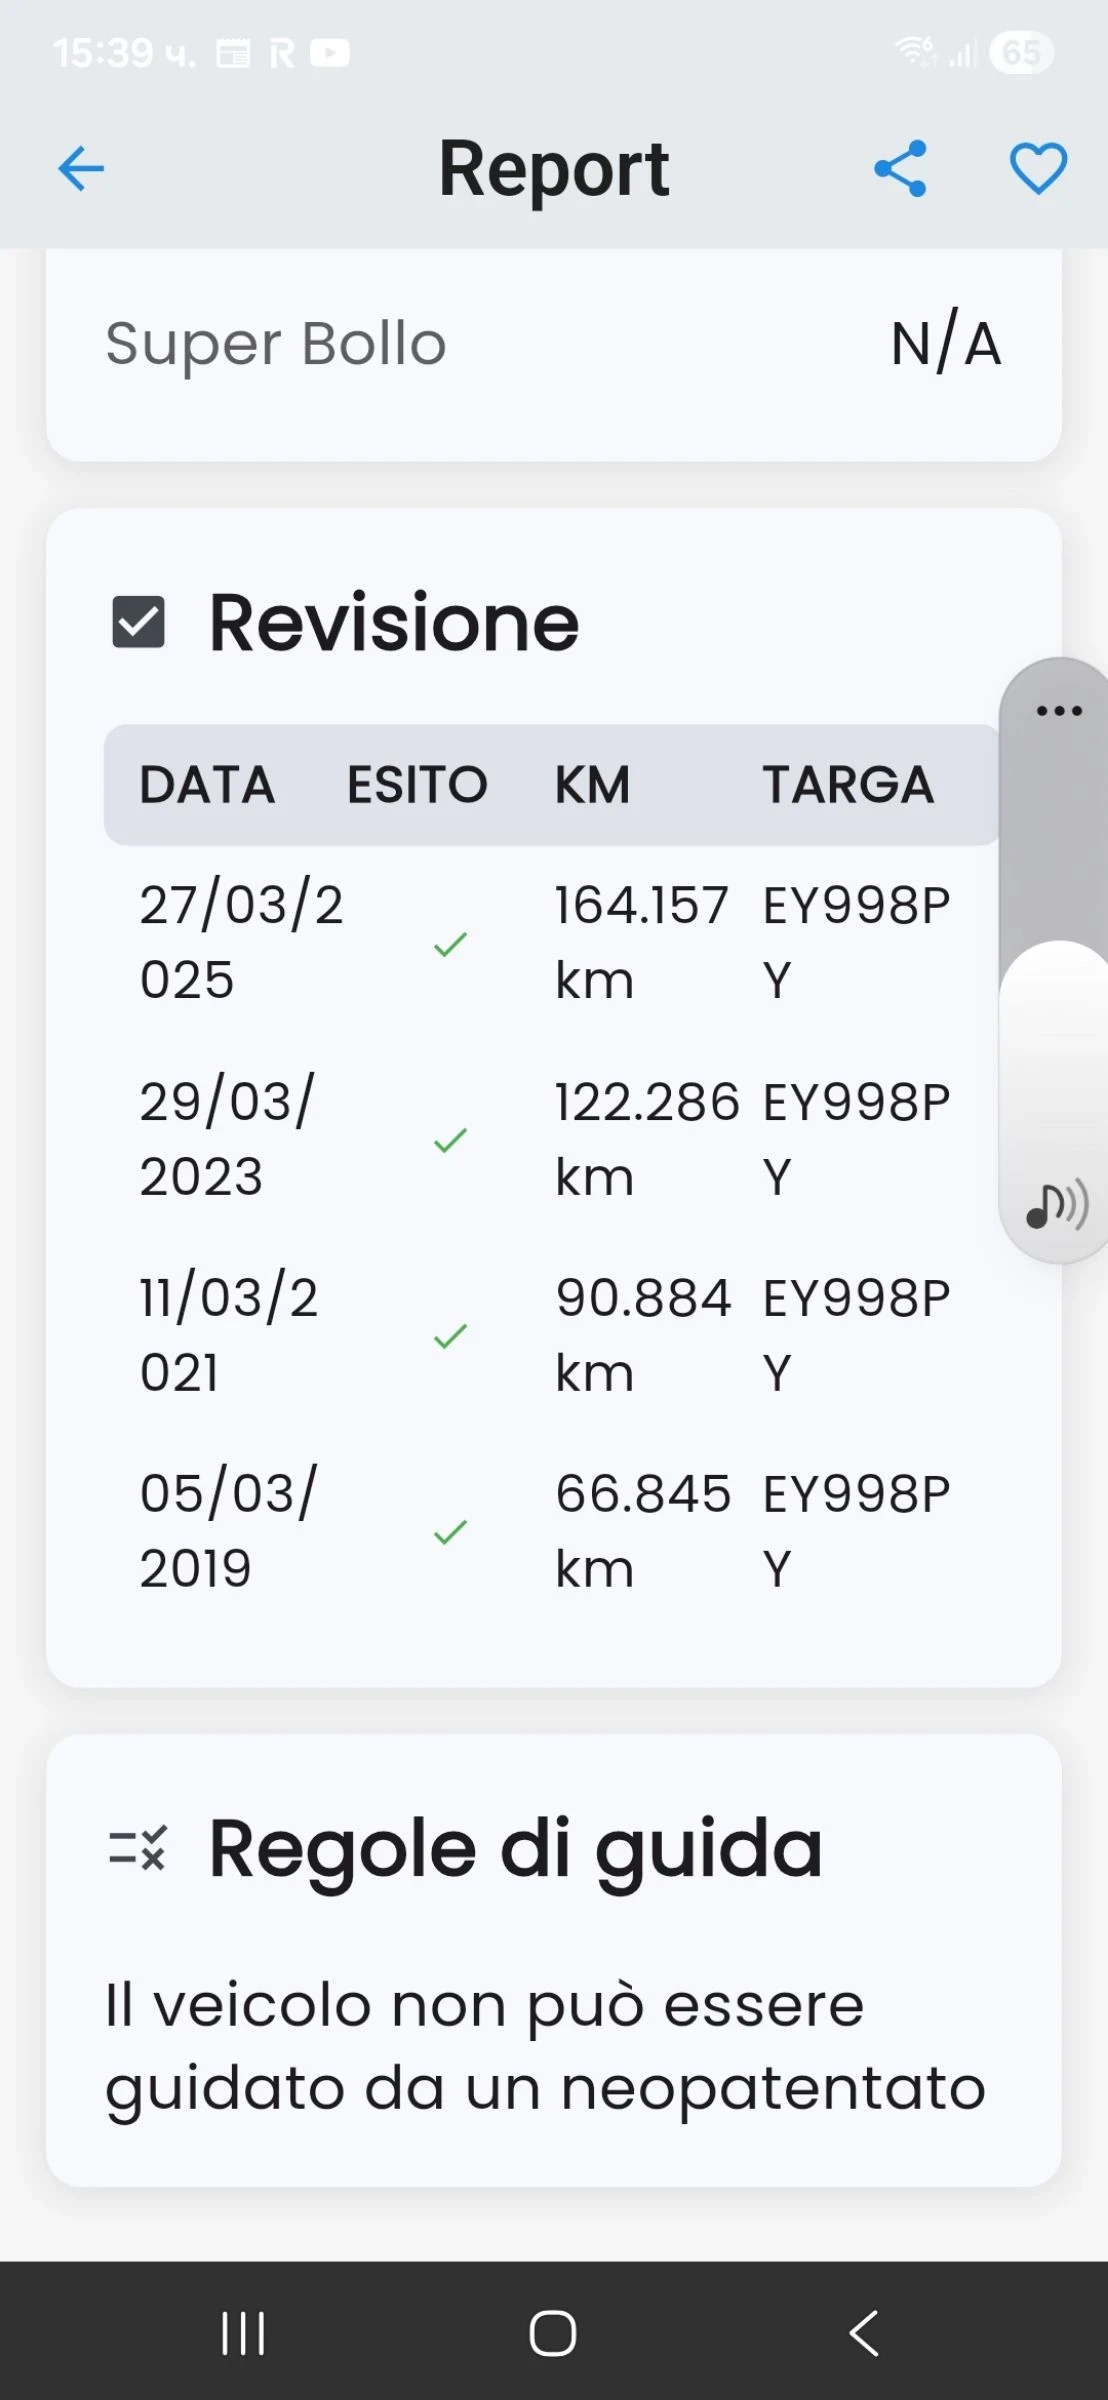This screenshot has width=1108, height=2400.
Task: Tap the 29/03/2023 revision date
Action: tap(228, 1138)
